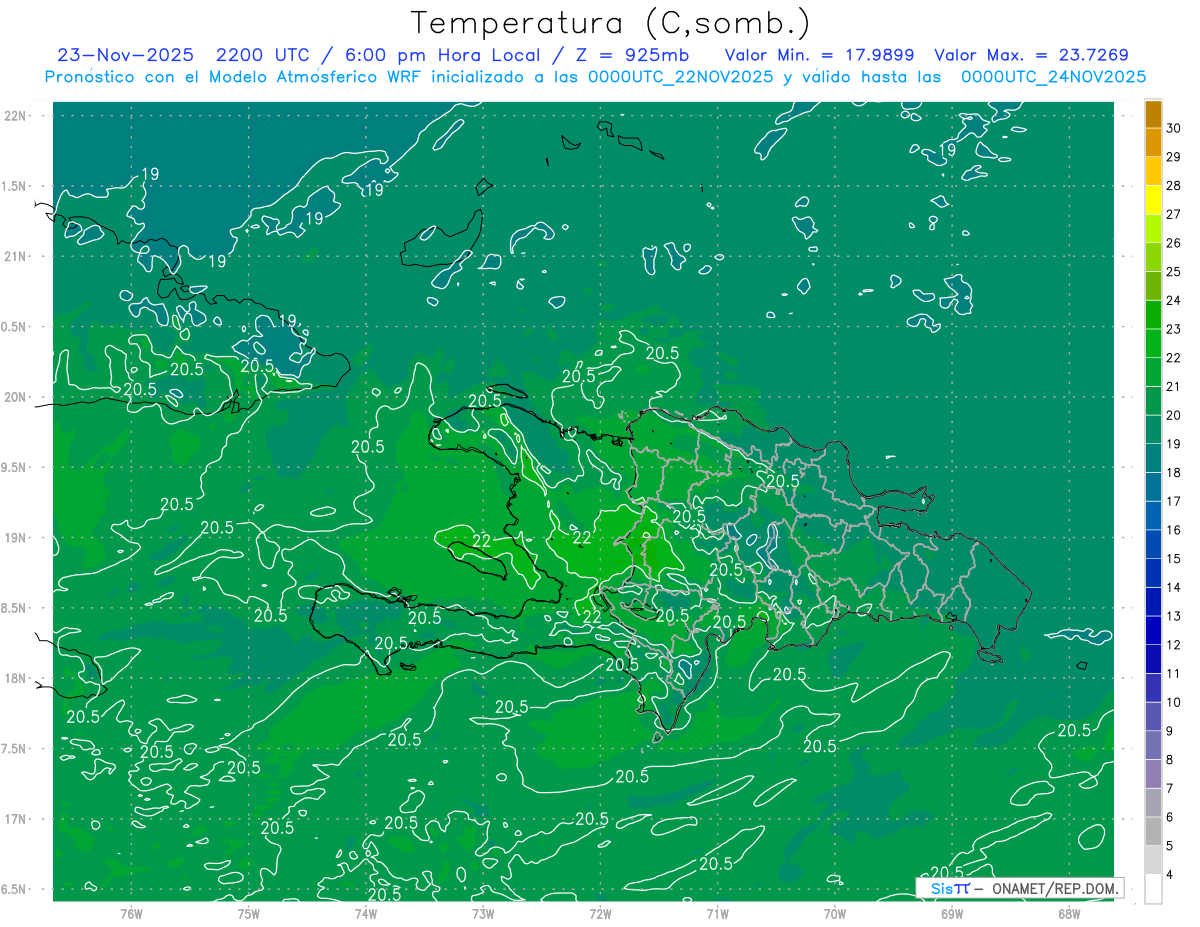Image resolution: width=1200 pixels, height=927 pixels.
Task: Click the "17N" latitude axis label
Action: pos(16,819)
